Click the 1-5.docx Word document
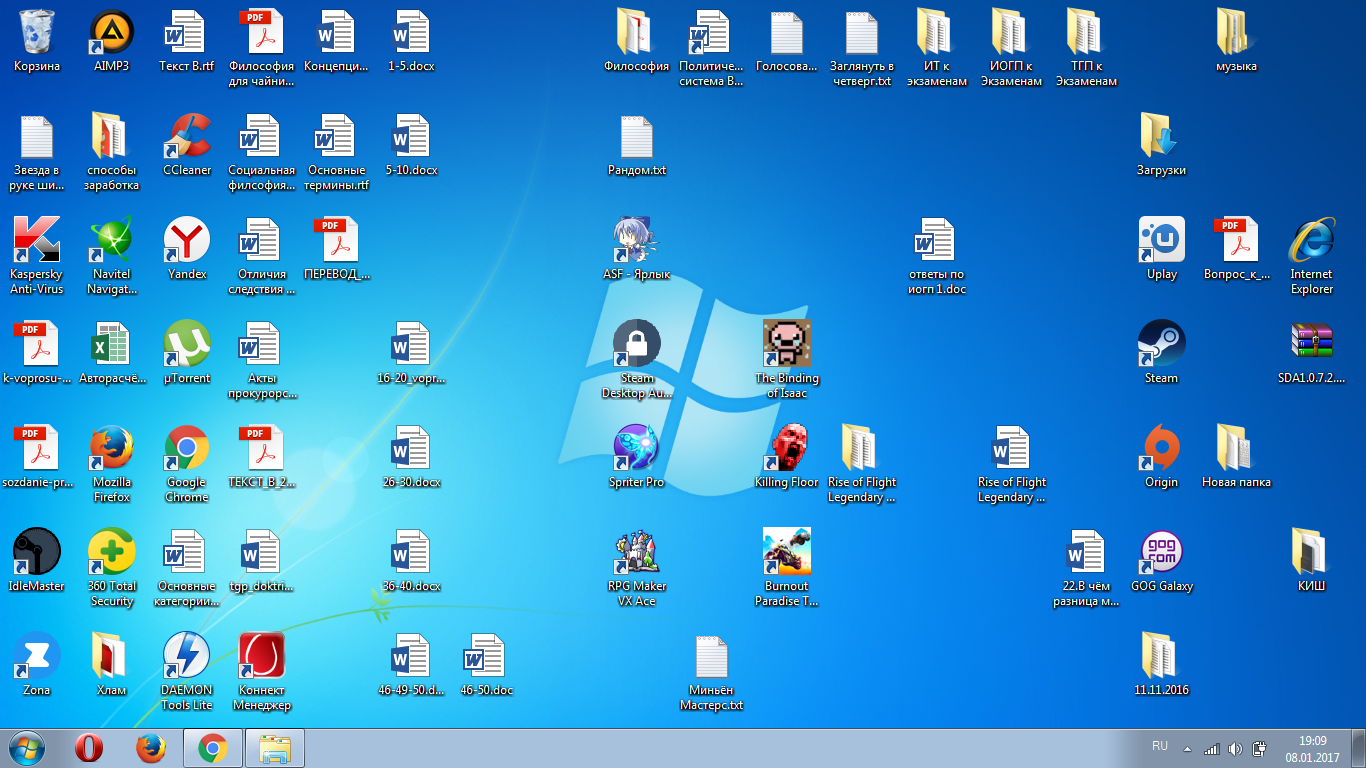 [412, 33]
